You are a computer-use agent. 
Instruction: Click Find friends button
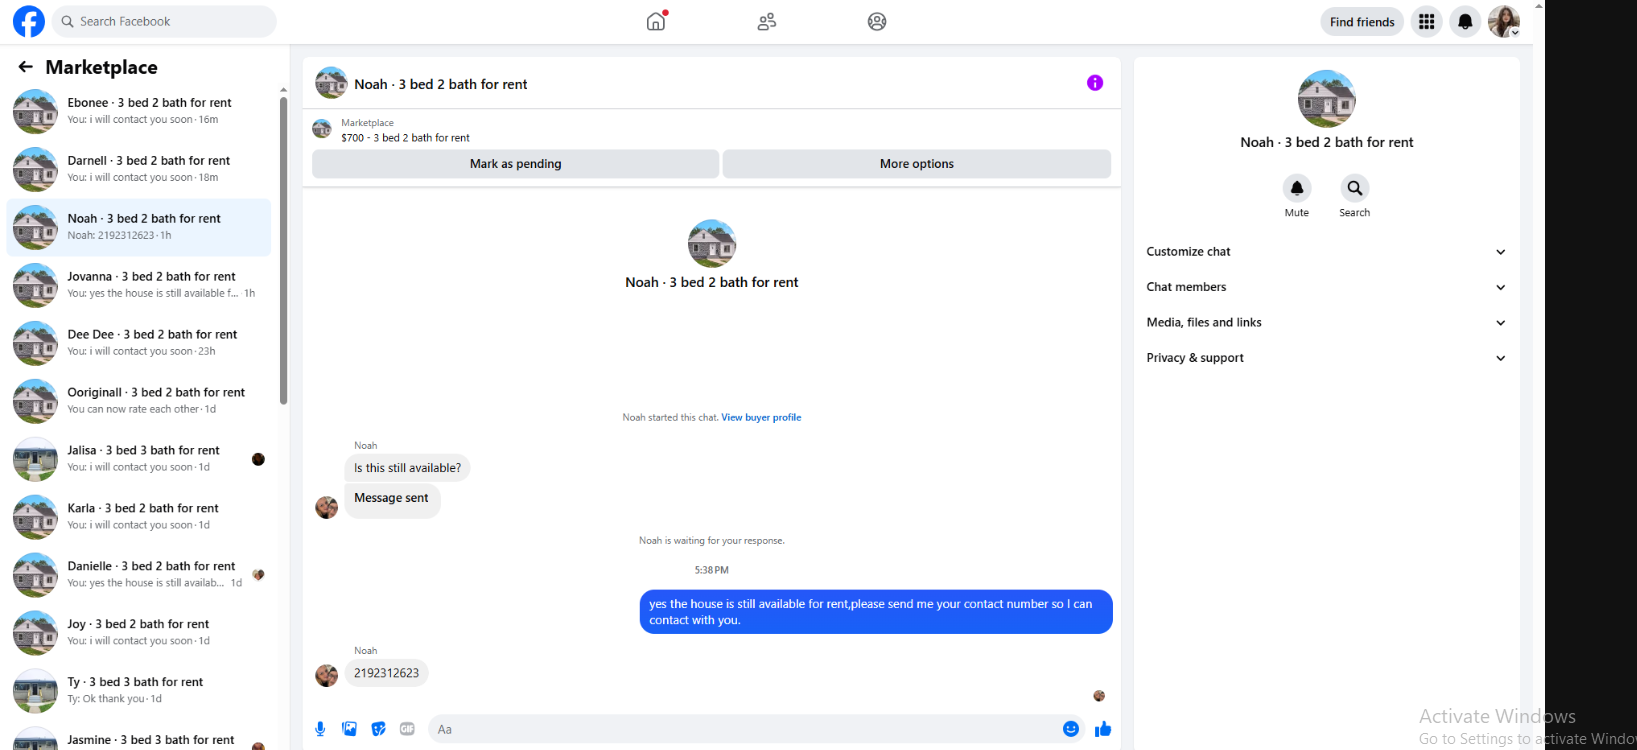coord(1362,21)
